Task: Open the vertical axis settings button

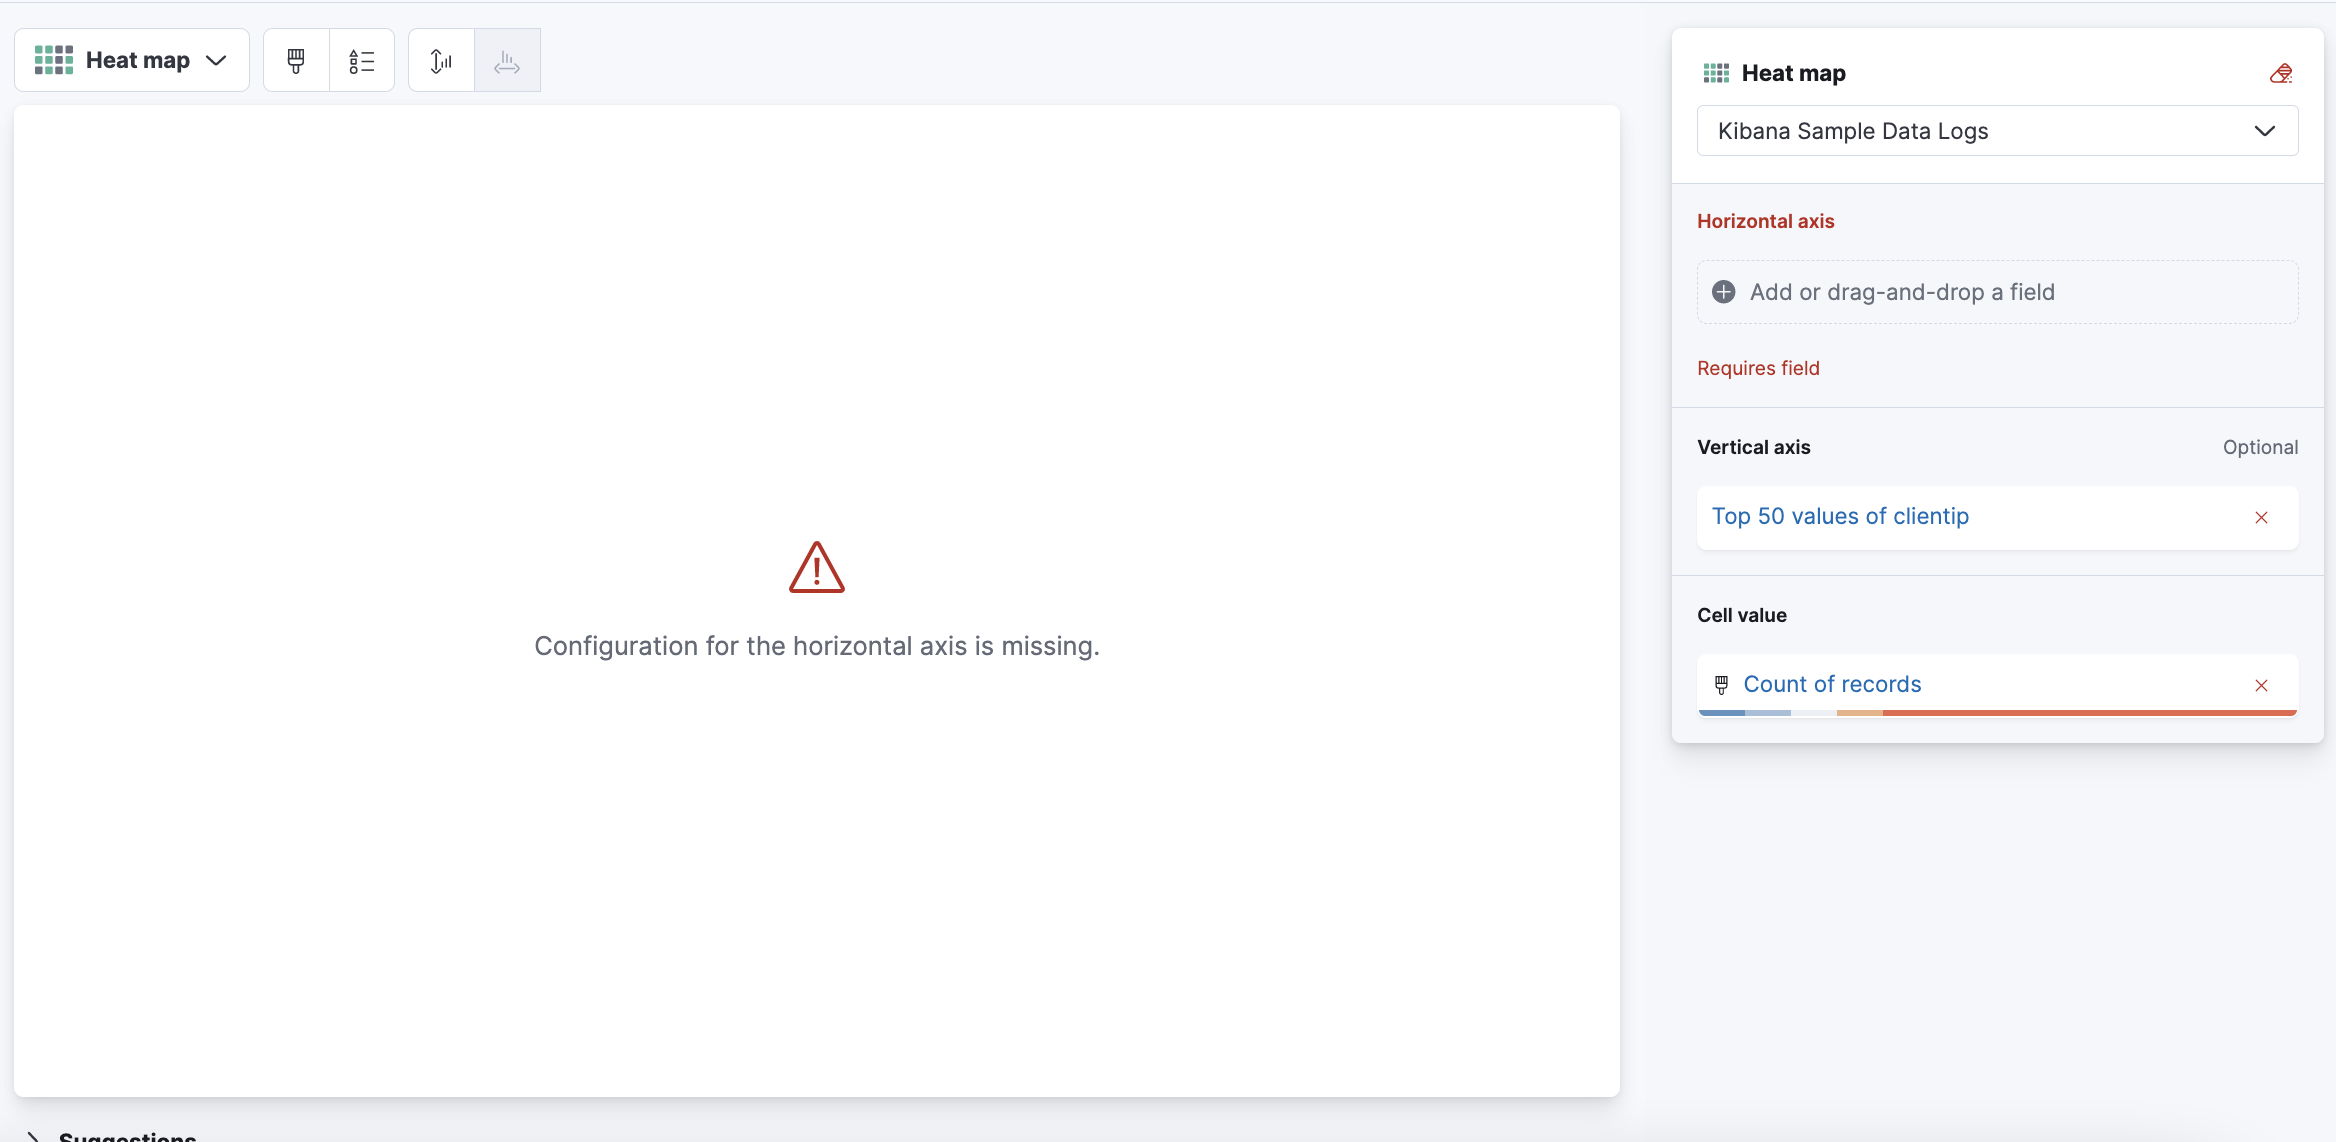Action: 441,61
